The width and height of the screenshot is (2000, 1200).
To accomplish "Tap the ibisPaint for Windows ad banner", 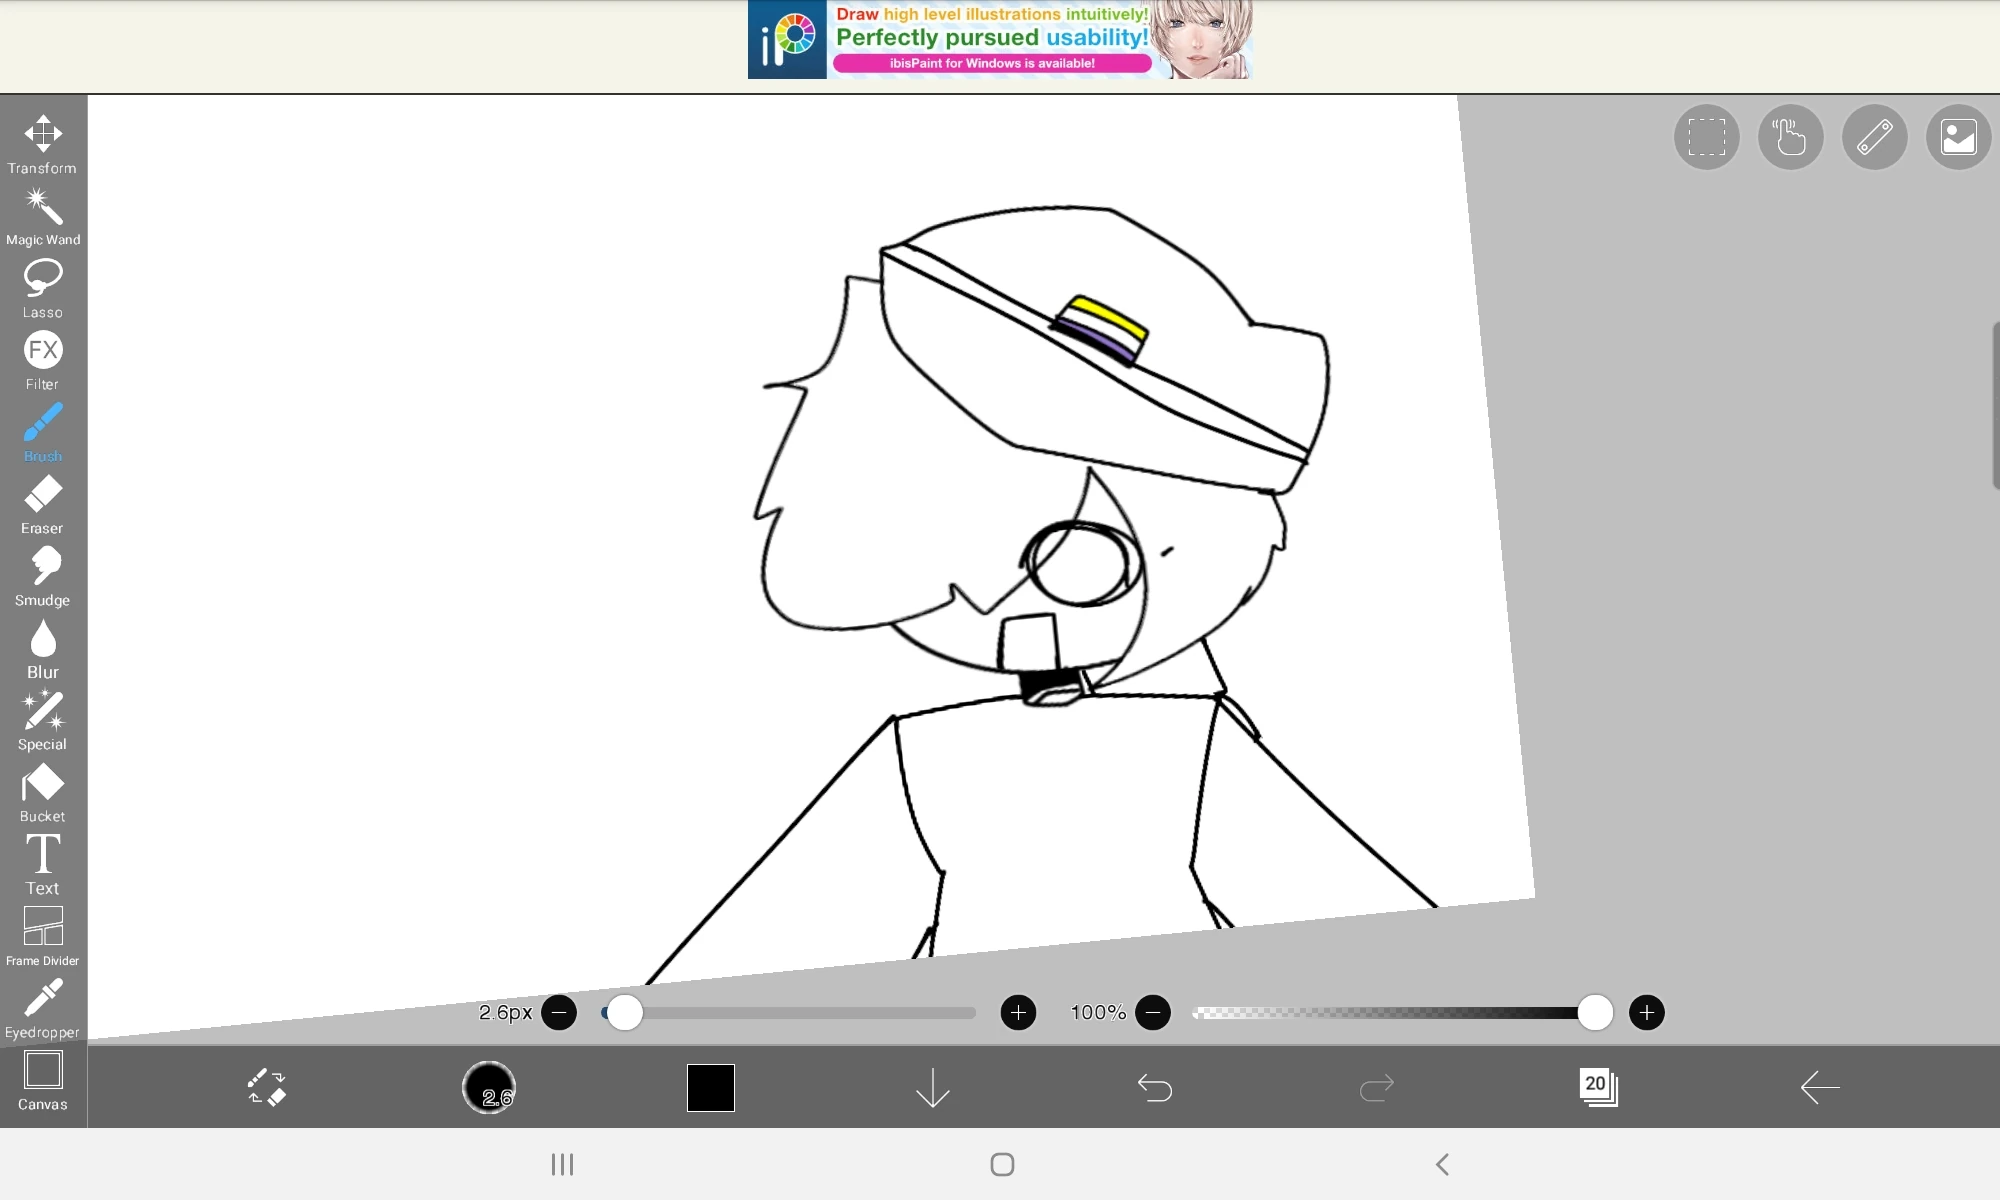I will (1000, 40).
